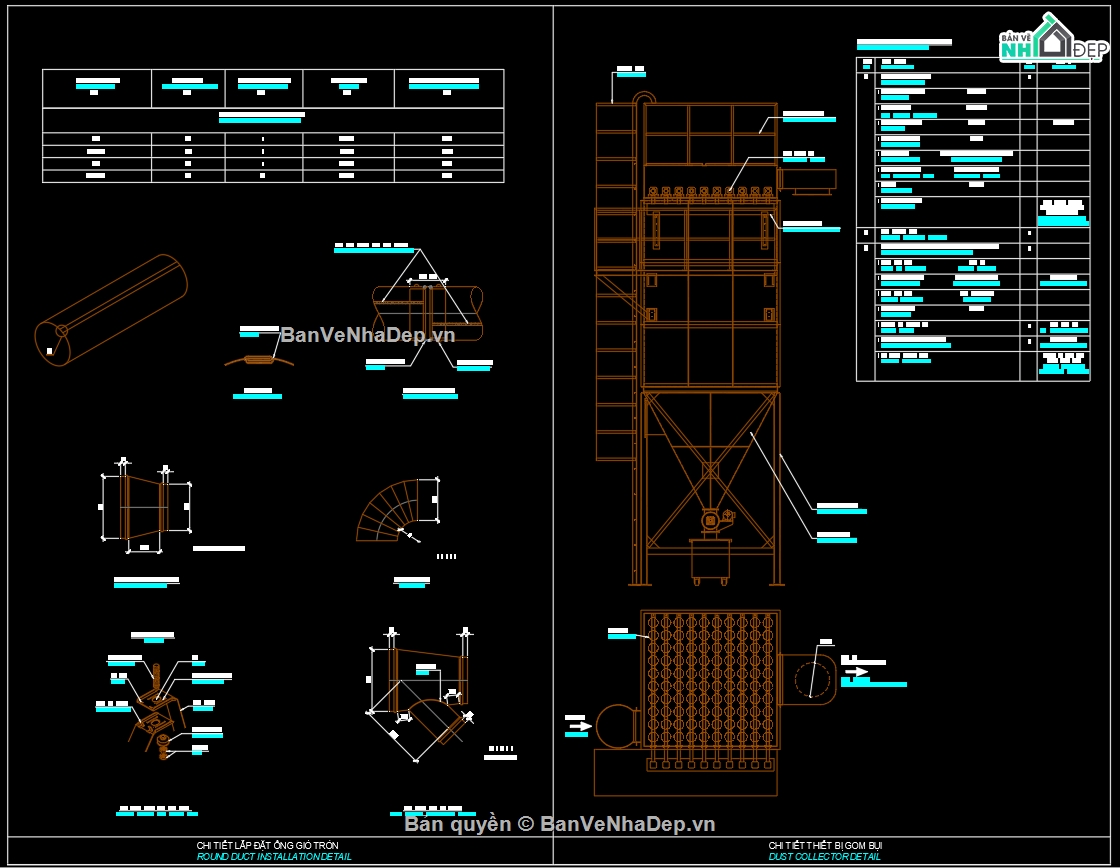The image size is (1120, 868).
Task: Select the 'DUST COLLECTOR DETAIL' title
Action: pyautogui.click(x=825, y=856)
